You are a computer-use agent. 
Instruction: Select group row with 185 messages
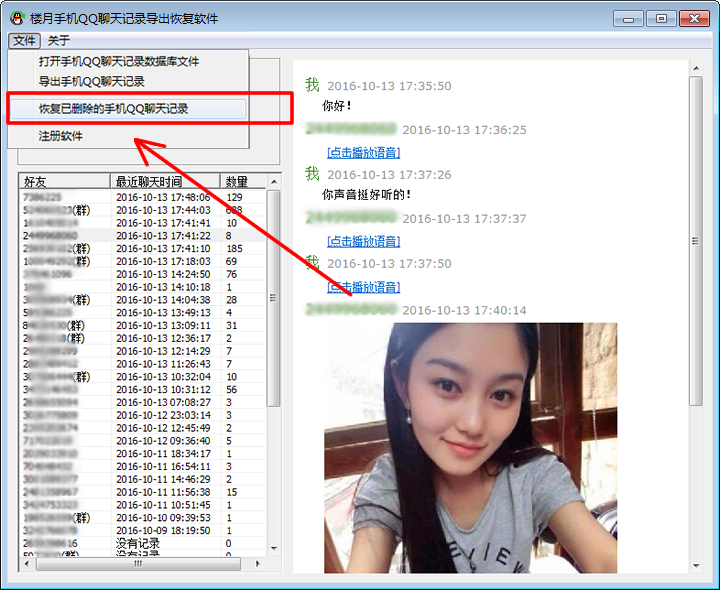tap(142, 248)
